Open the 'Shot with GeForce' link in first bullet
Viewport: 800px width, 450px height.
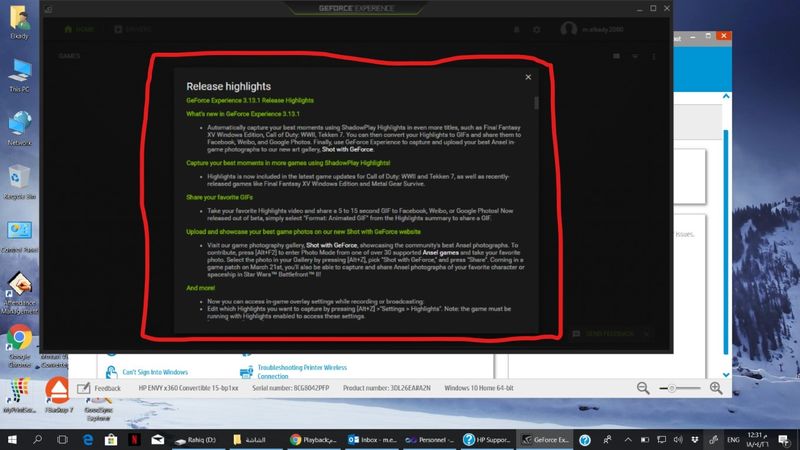(347, 149)
